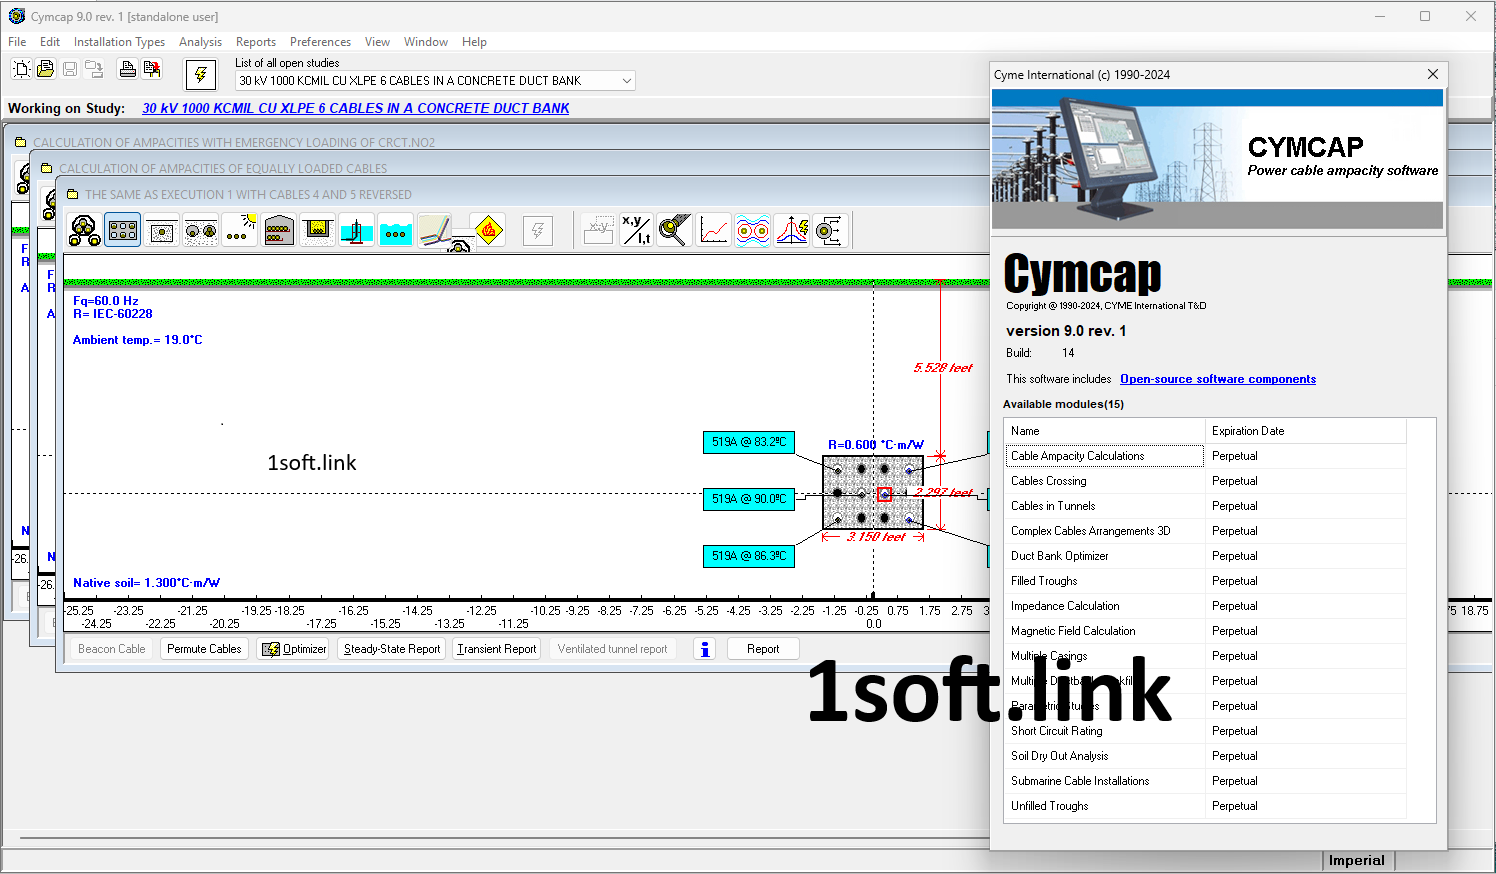This screenshot has width=1496, height=874.
Task: Click the red line chart icon
Action: pos(714,231)
